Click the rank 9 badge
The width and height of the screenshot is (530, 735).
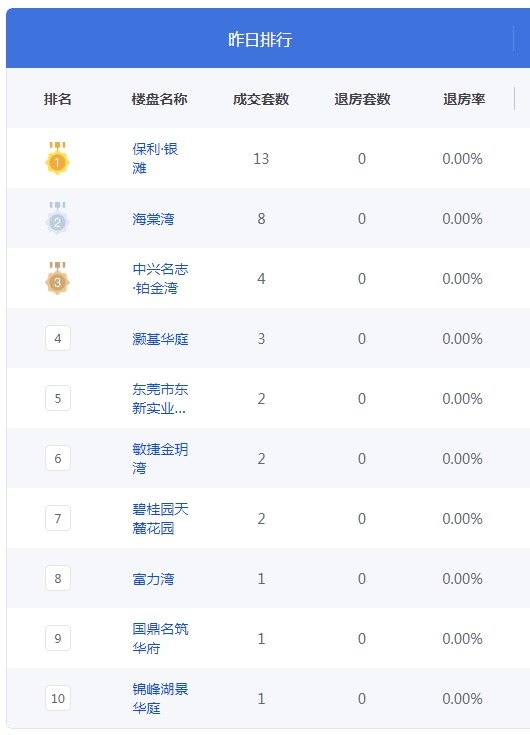pos(58,638)
